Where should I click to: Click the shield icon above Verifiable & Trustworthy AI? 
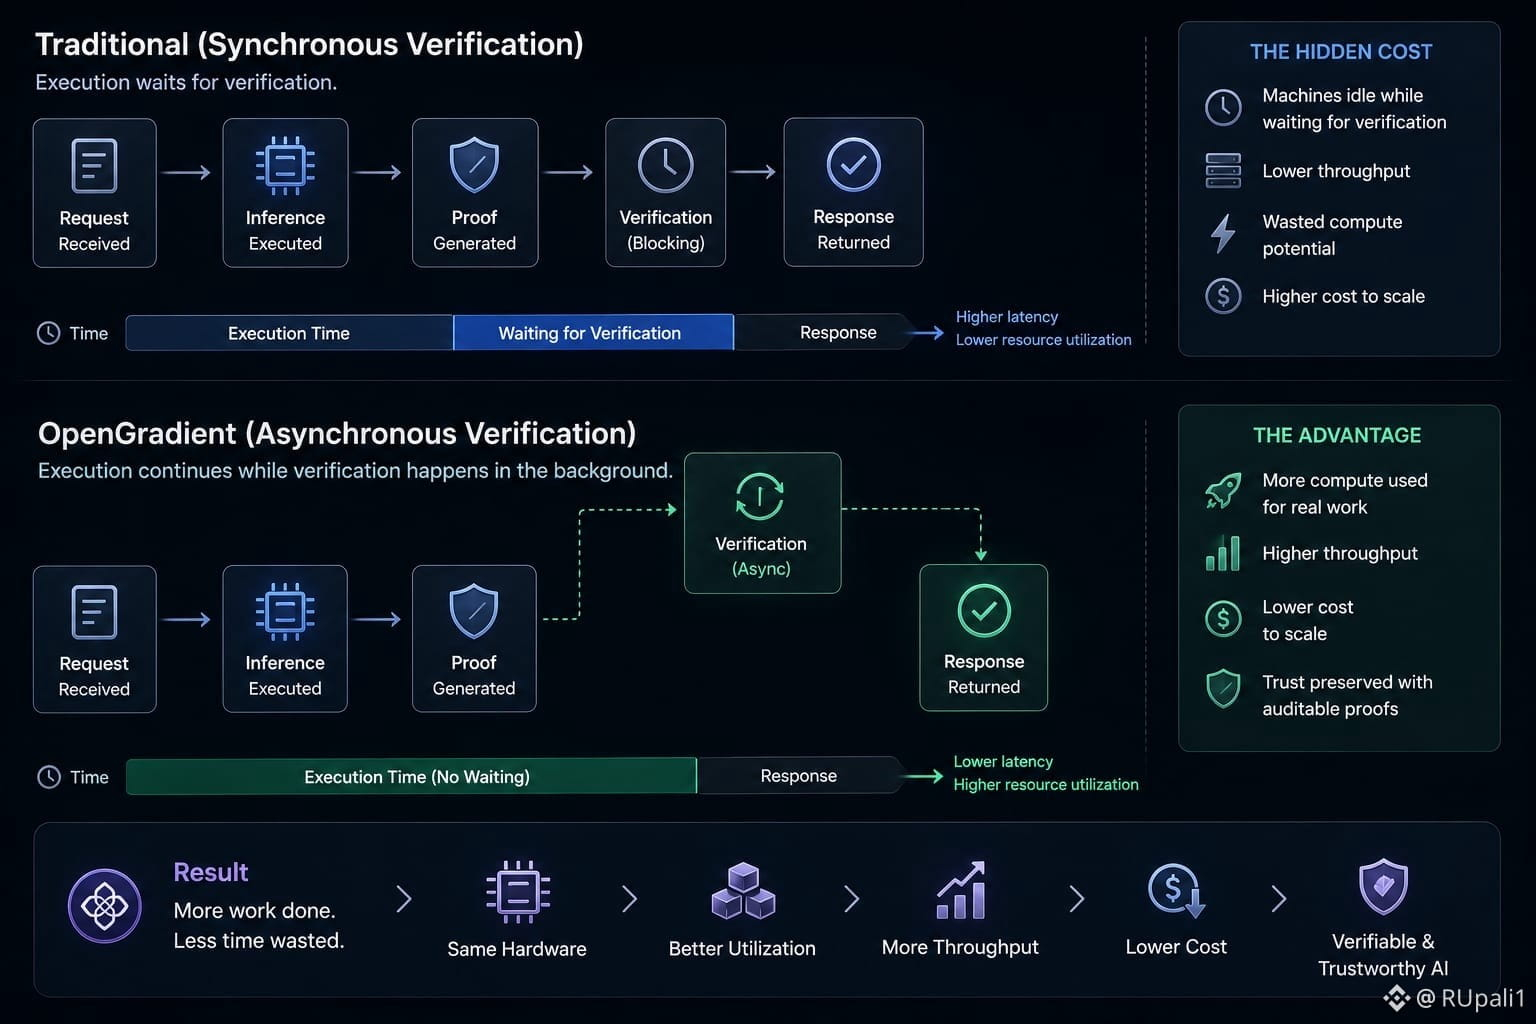pyautogui.click(x=1383, y=886)
